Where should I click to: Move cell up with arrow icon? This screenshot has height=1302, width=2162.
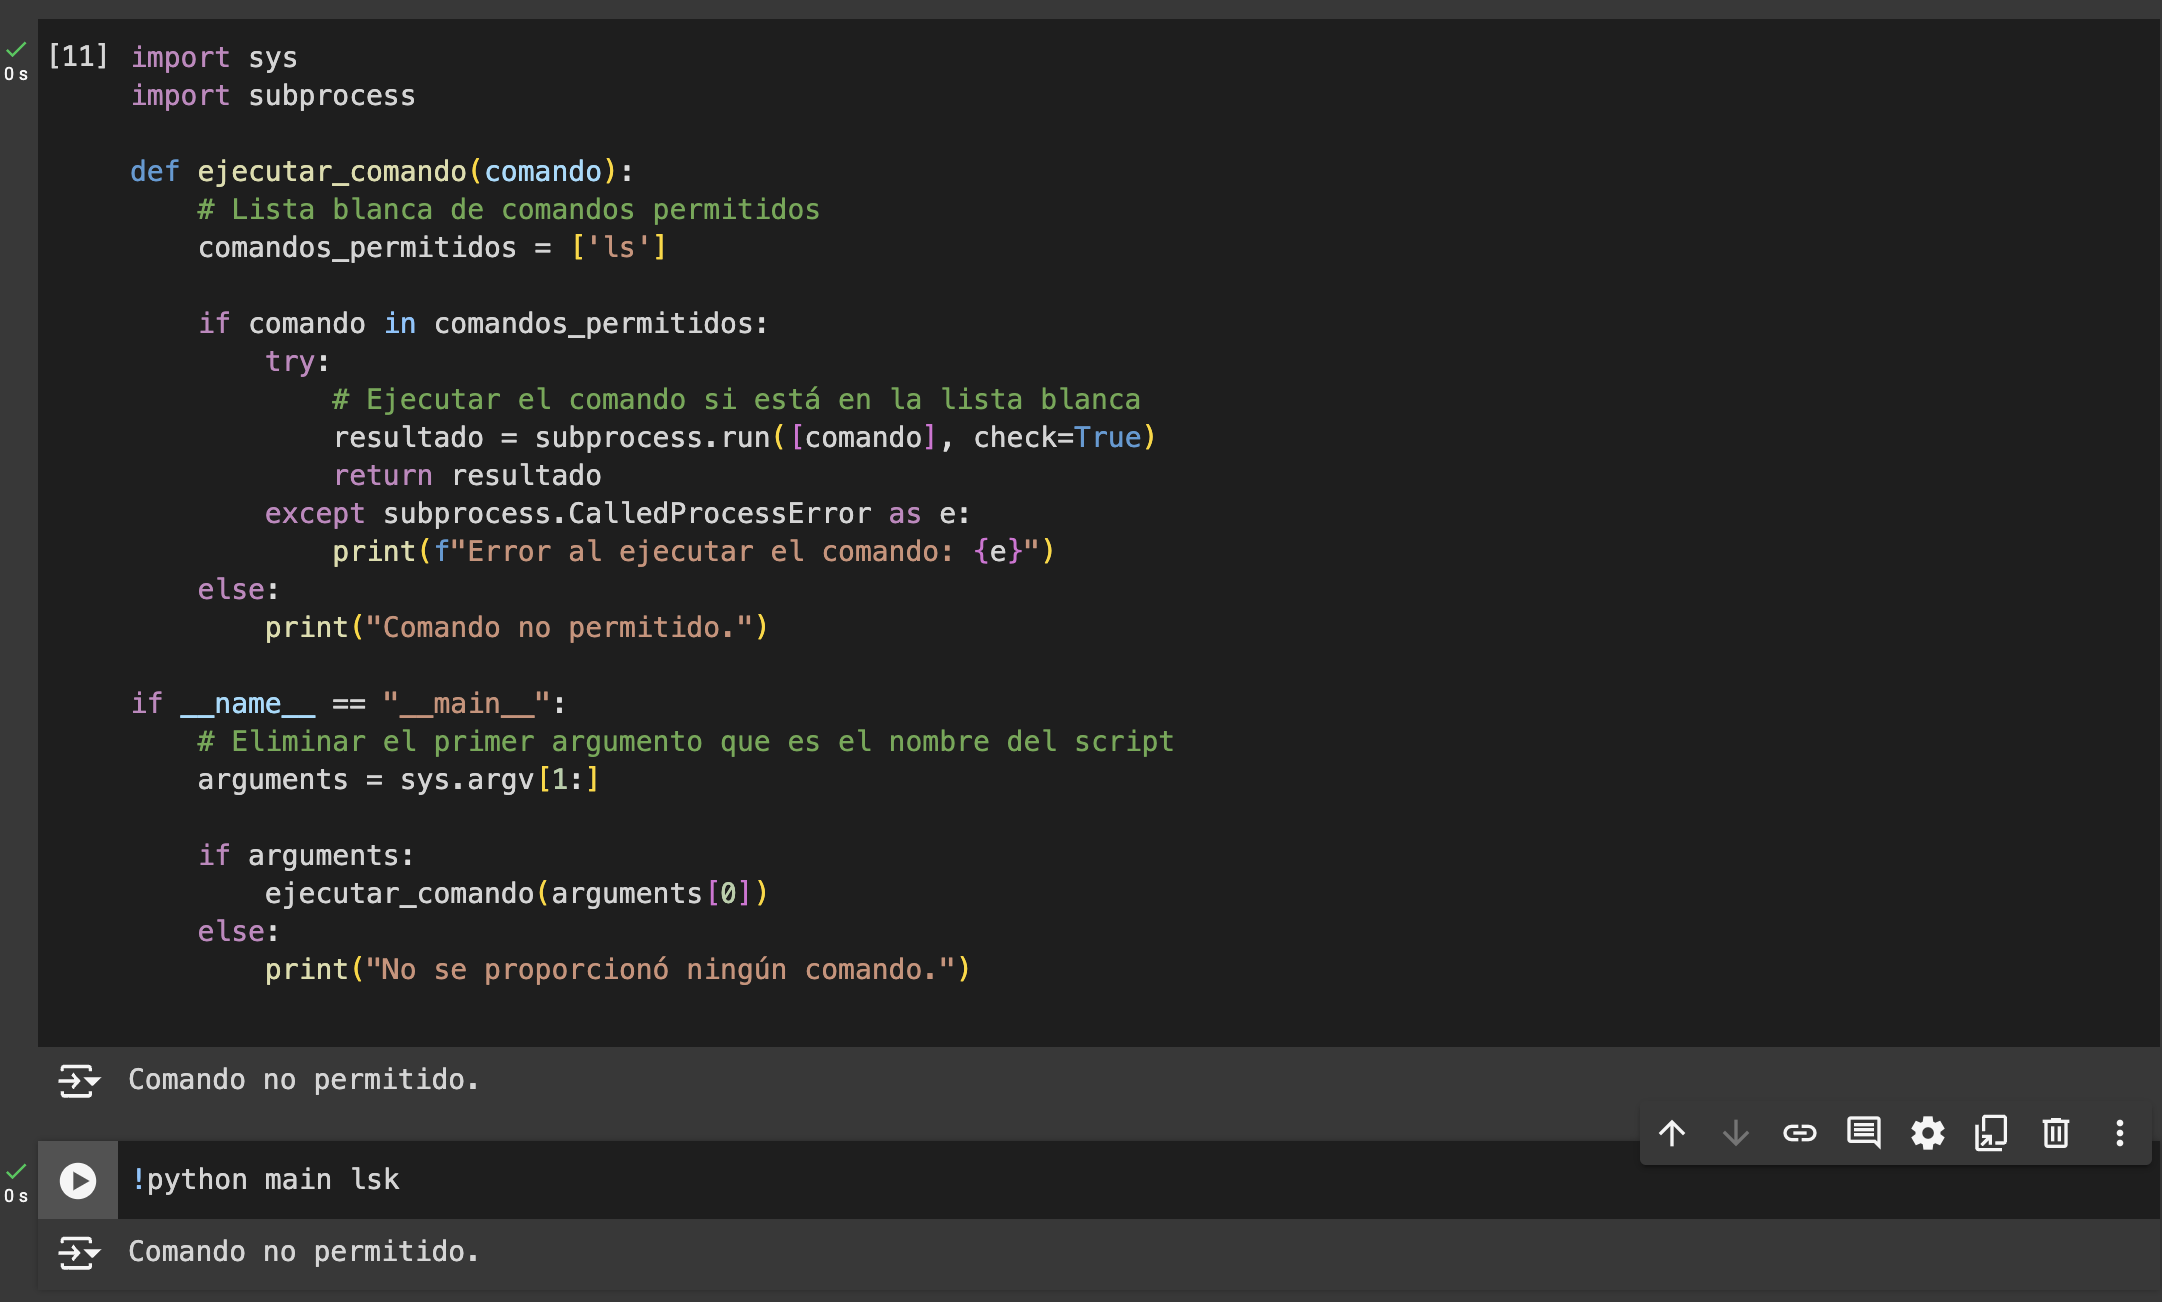[1672, 1133]
